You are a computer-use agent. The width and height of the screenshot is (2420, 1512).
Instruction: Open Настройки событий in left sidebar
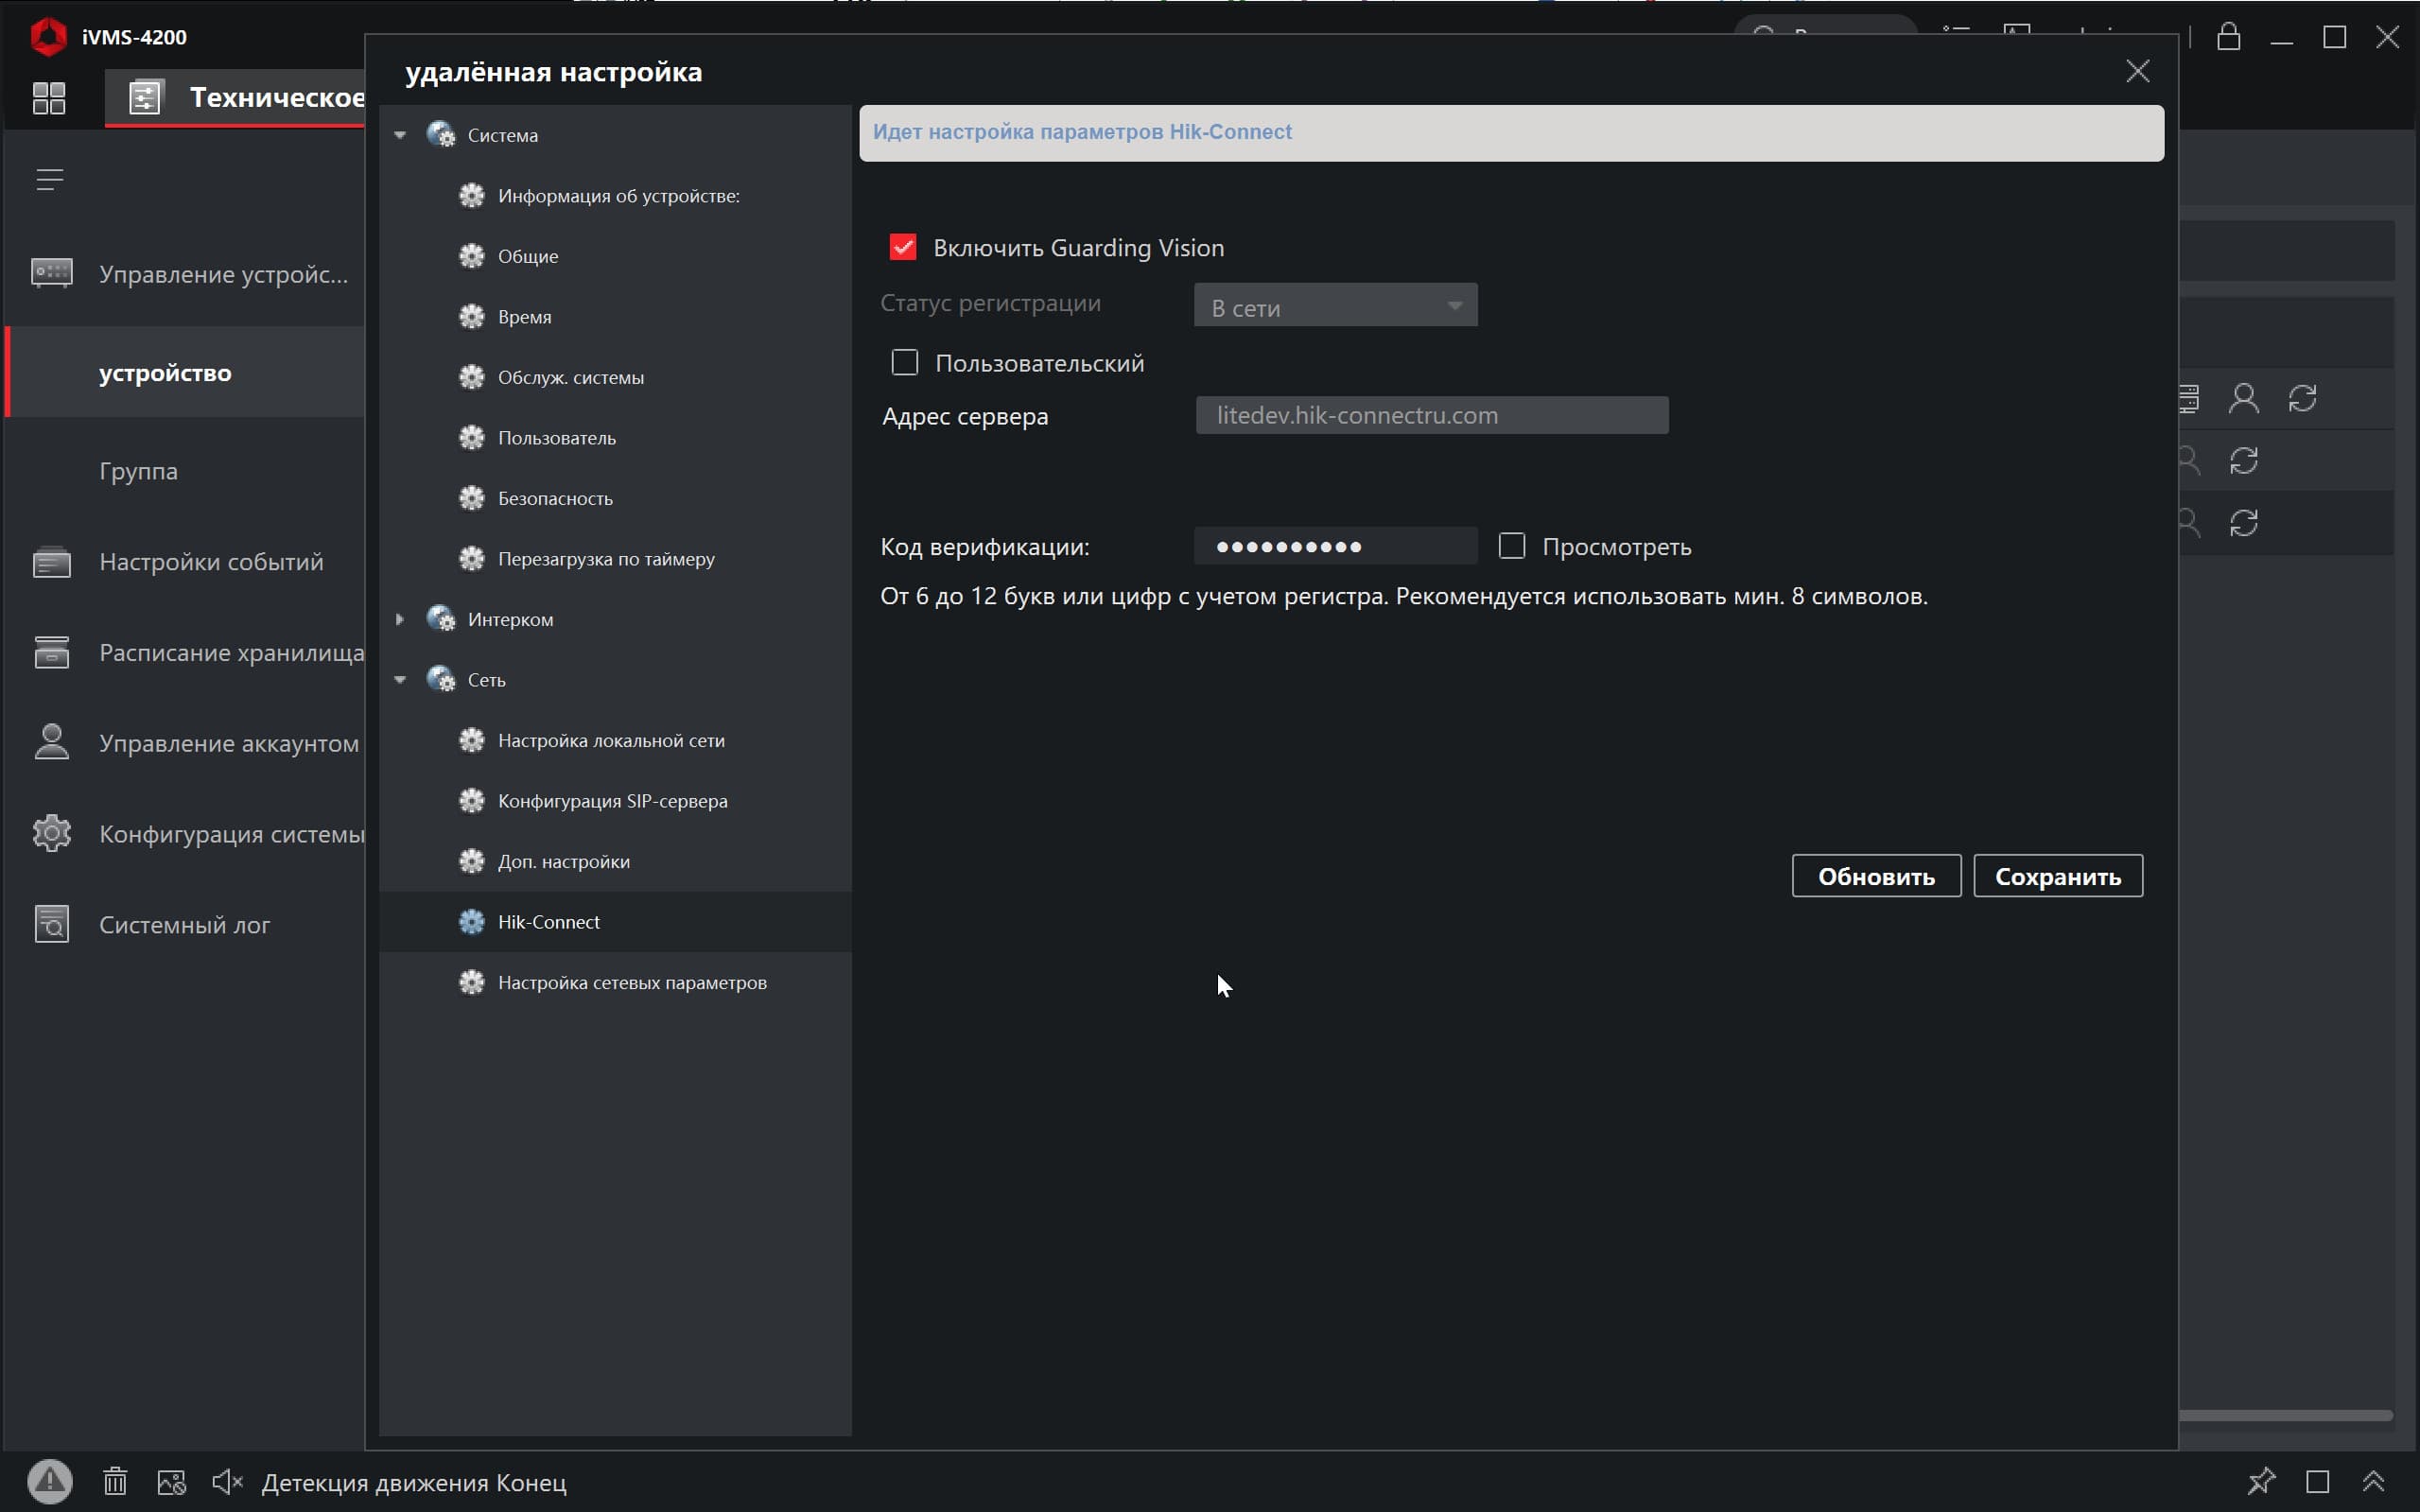(211, 562)
